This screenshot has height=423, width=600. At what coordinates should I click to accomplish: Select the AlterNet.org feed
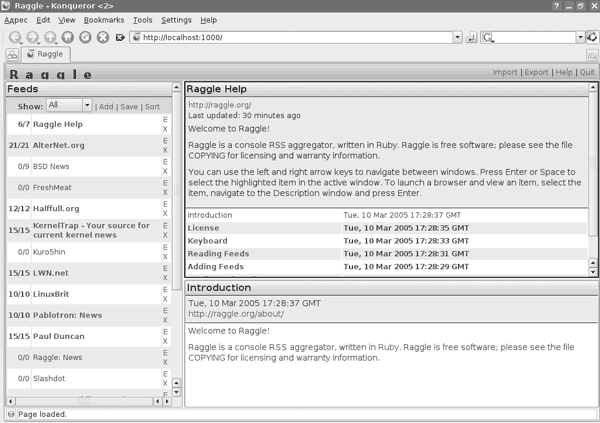[x=58, y=145]
